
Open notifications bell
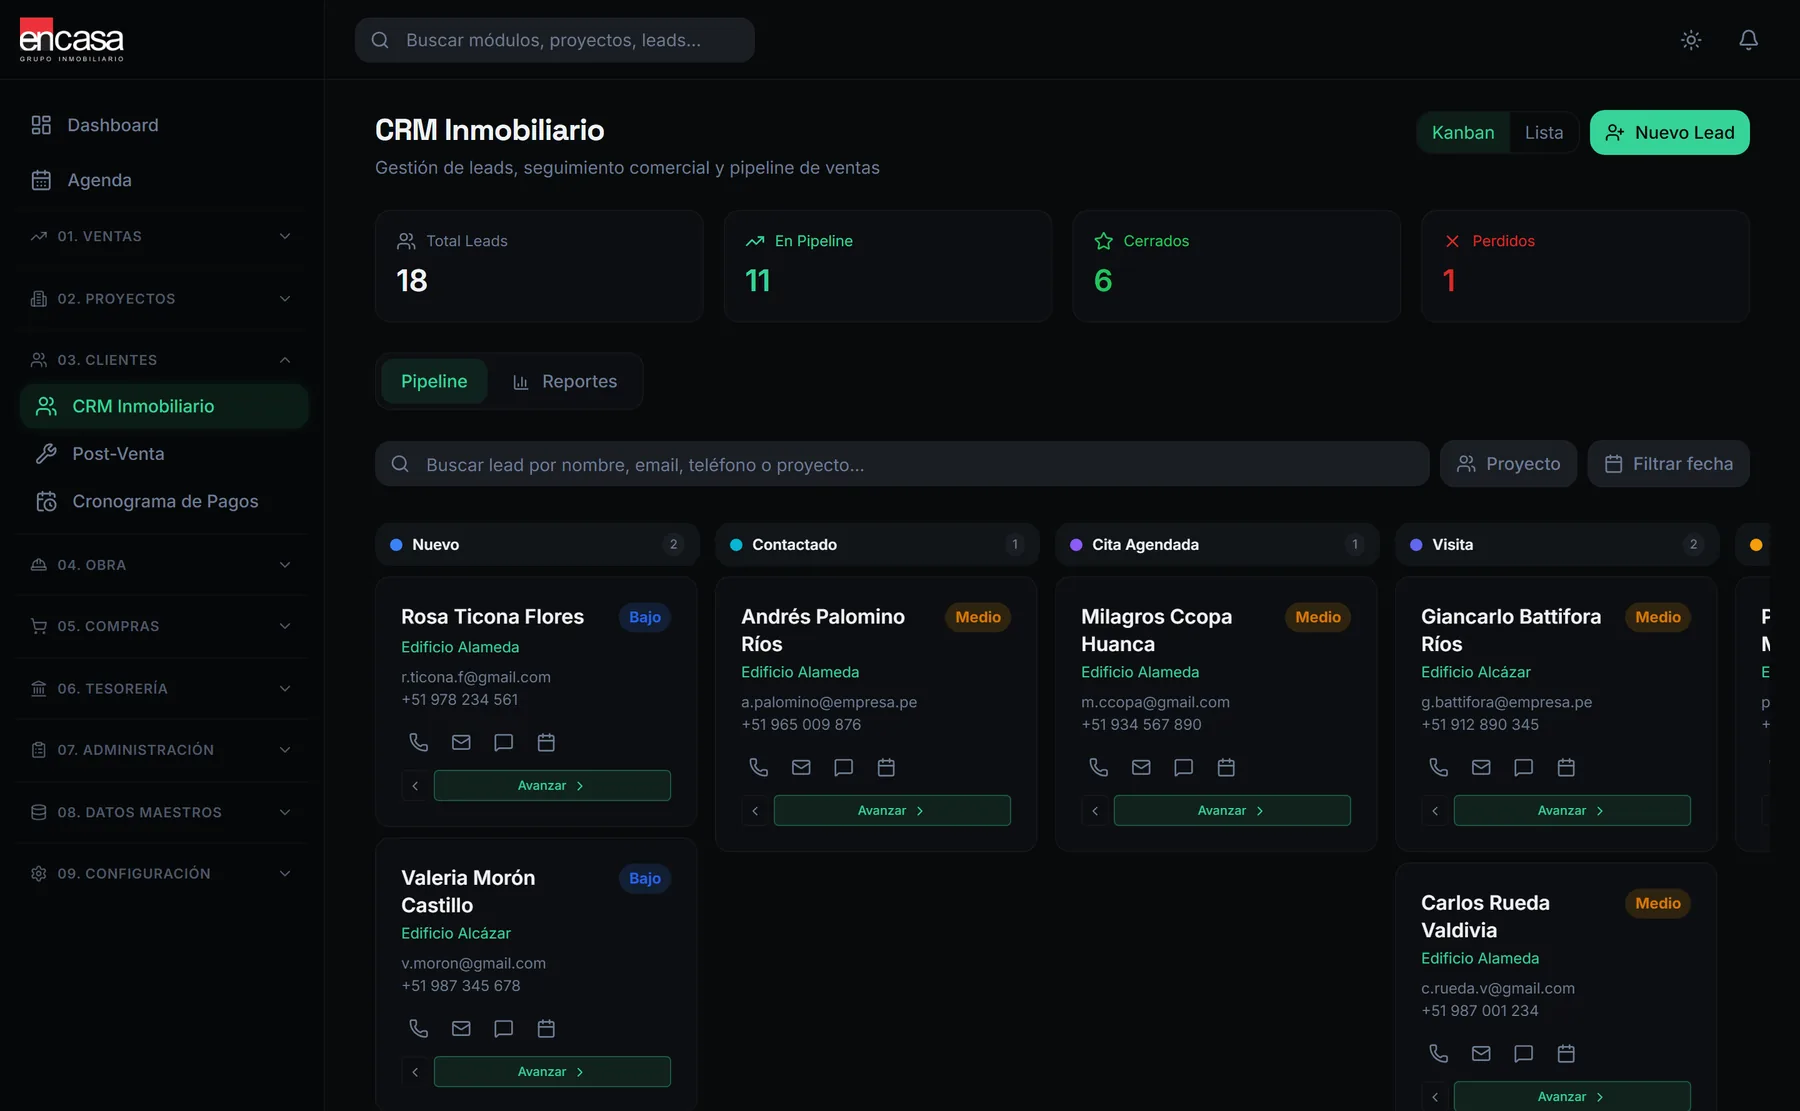[x=1748, y=40]
